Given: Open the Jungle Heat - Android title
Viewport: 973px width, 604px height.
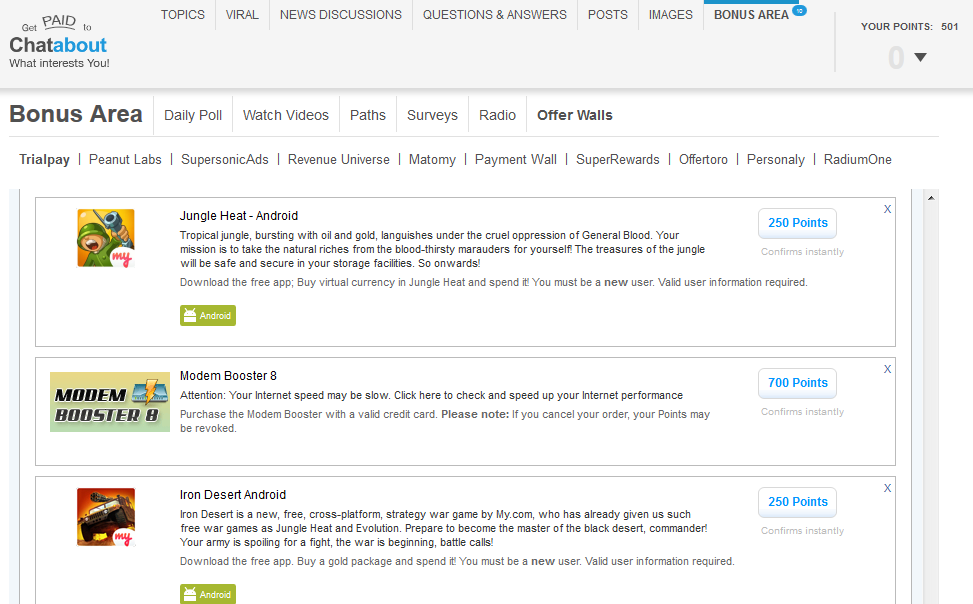Looking at the screenshot, I should [239, 215].
